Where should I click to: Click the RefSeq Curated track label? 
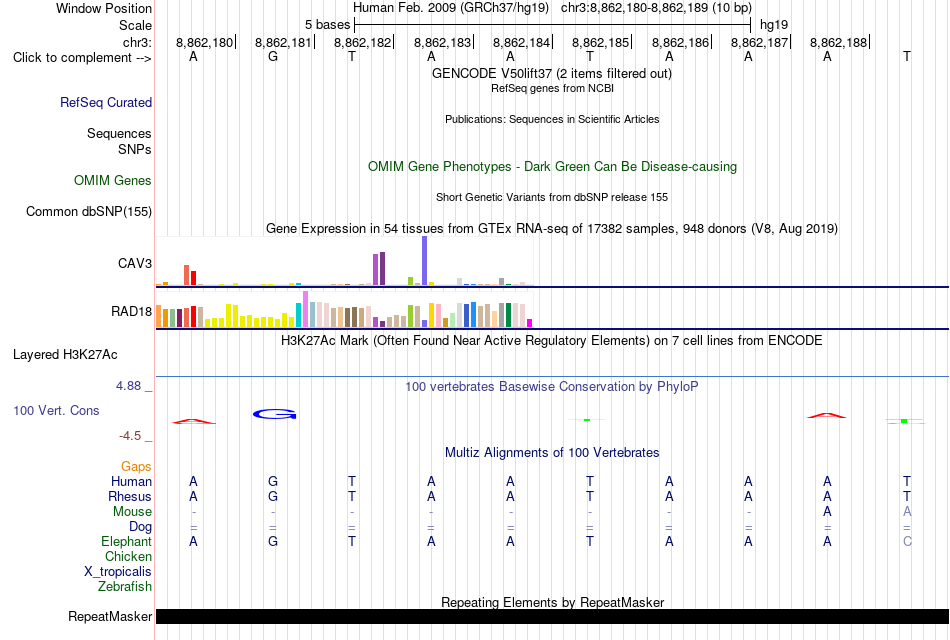point(106,102)
